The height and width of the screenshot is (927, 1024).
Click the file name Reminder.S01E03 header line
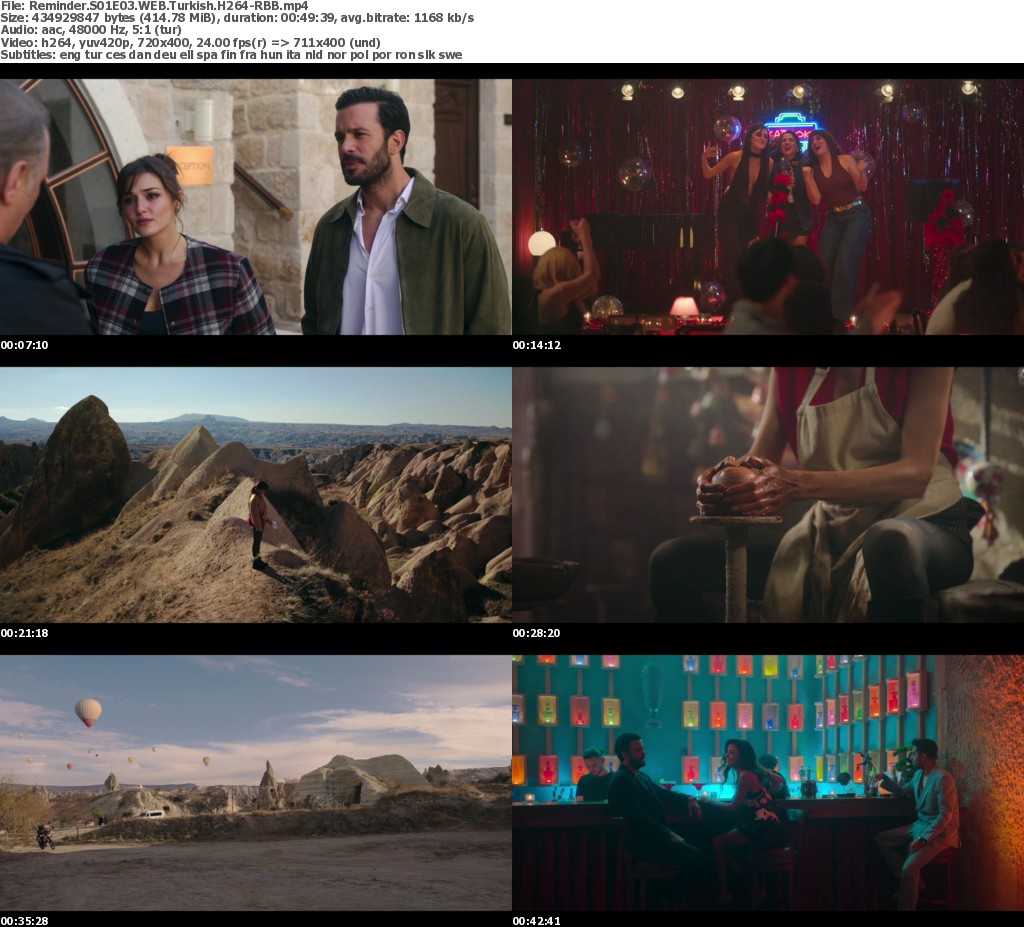[x=154, y=6]
